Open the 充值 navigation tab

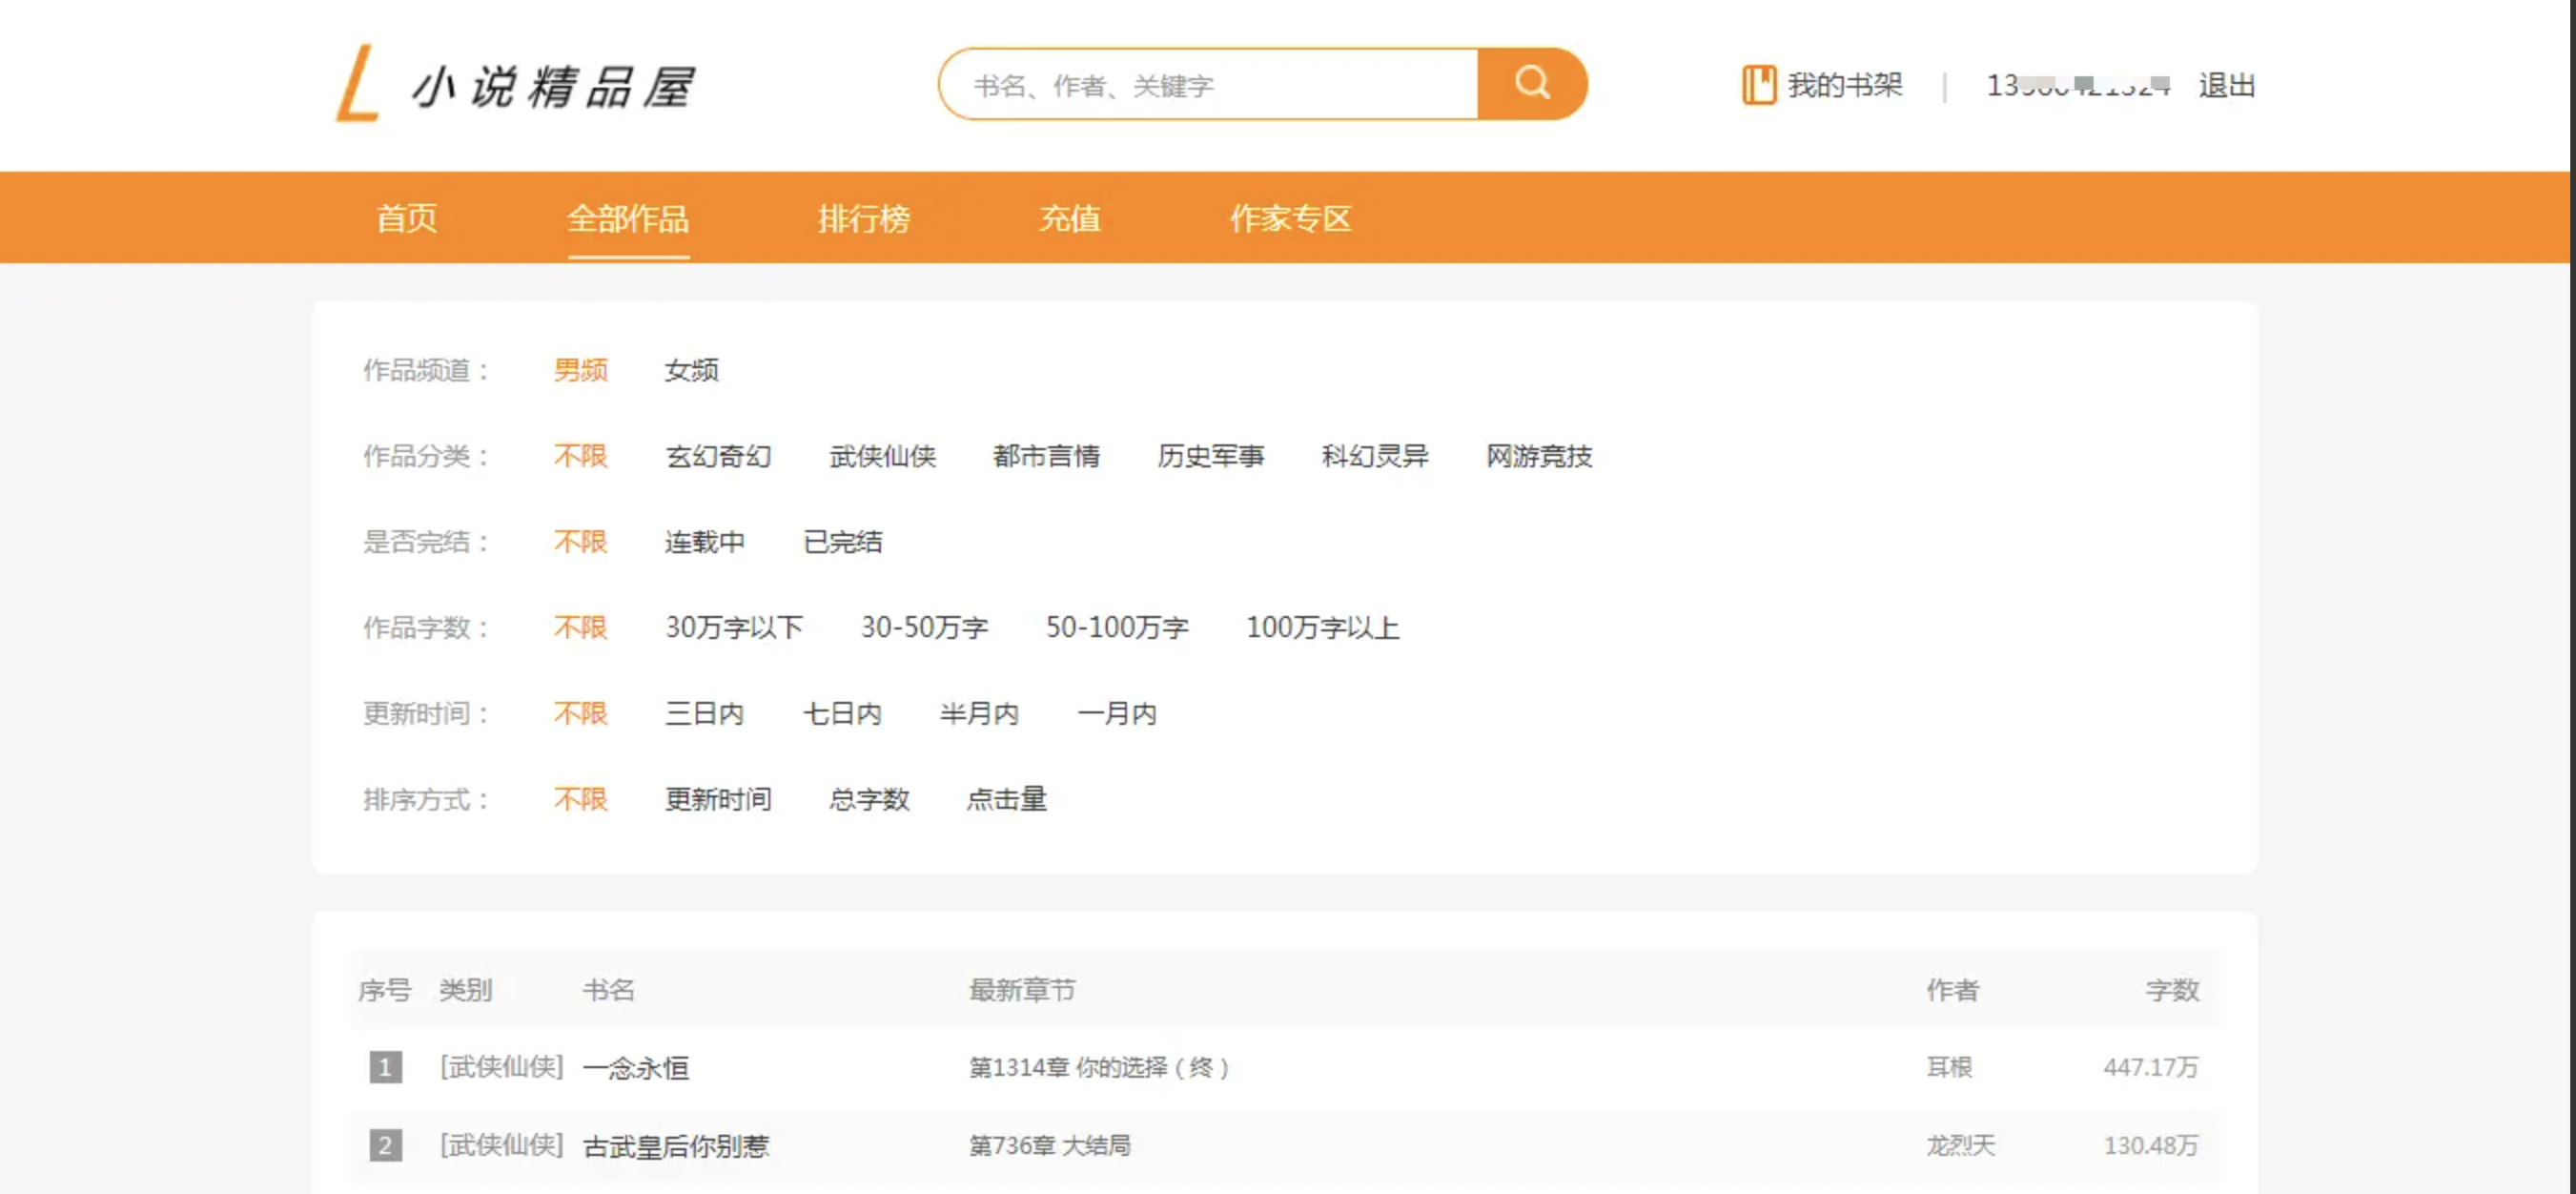click(1070, 218)
